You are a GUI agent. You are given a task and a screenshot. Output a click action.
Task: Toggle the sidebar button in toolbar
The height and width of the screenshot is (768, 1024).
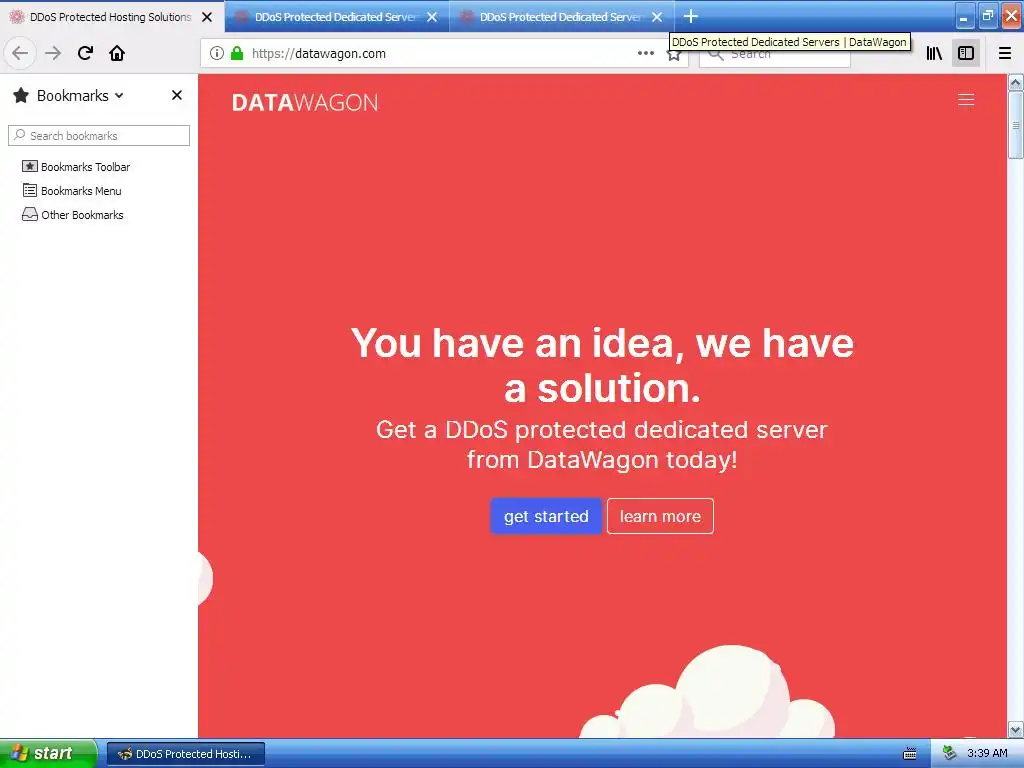click(966, 53)
